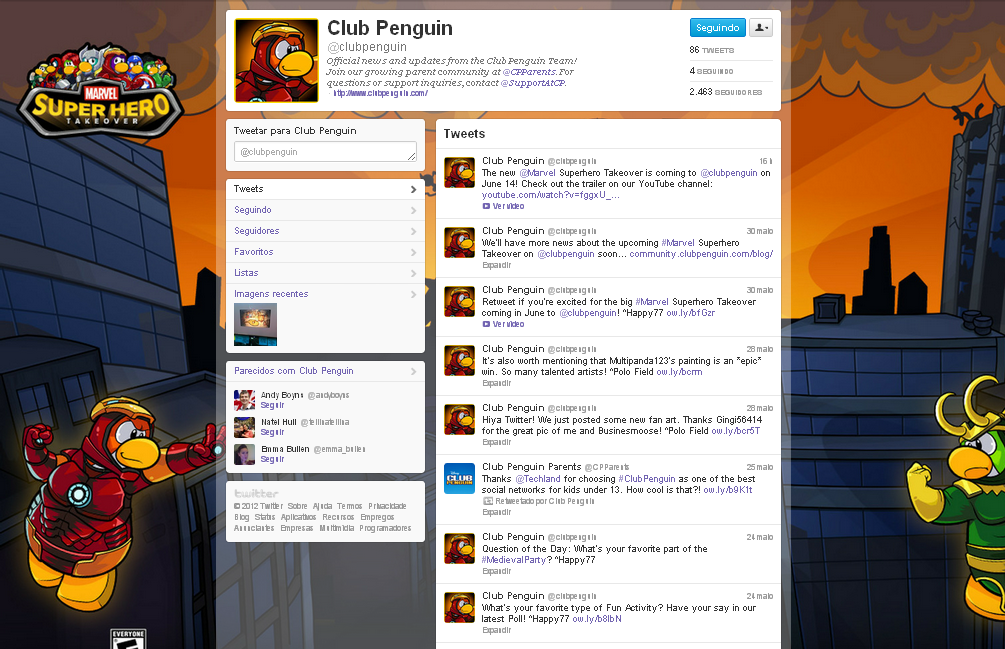Open the ow.ly/bcrm link

[679, 372]
